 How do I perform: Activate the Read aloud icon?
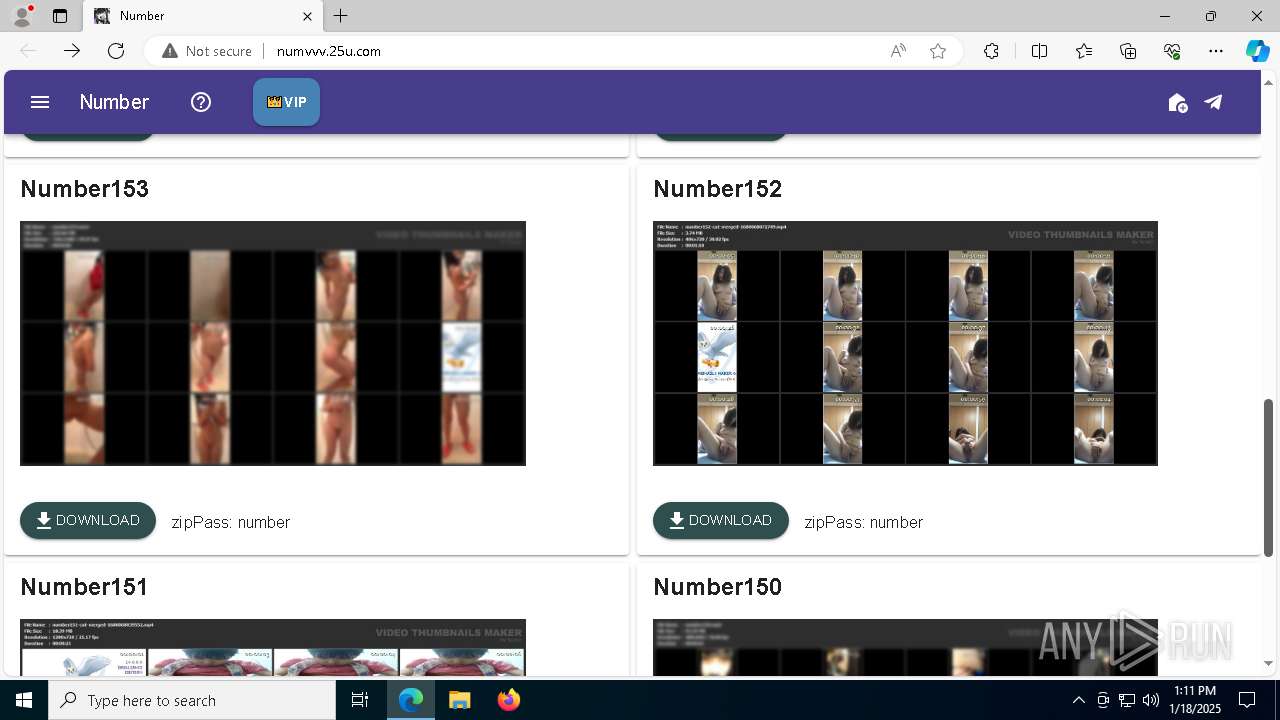(898, 51)
